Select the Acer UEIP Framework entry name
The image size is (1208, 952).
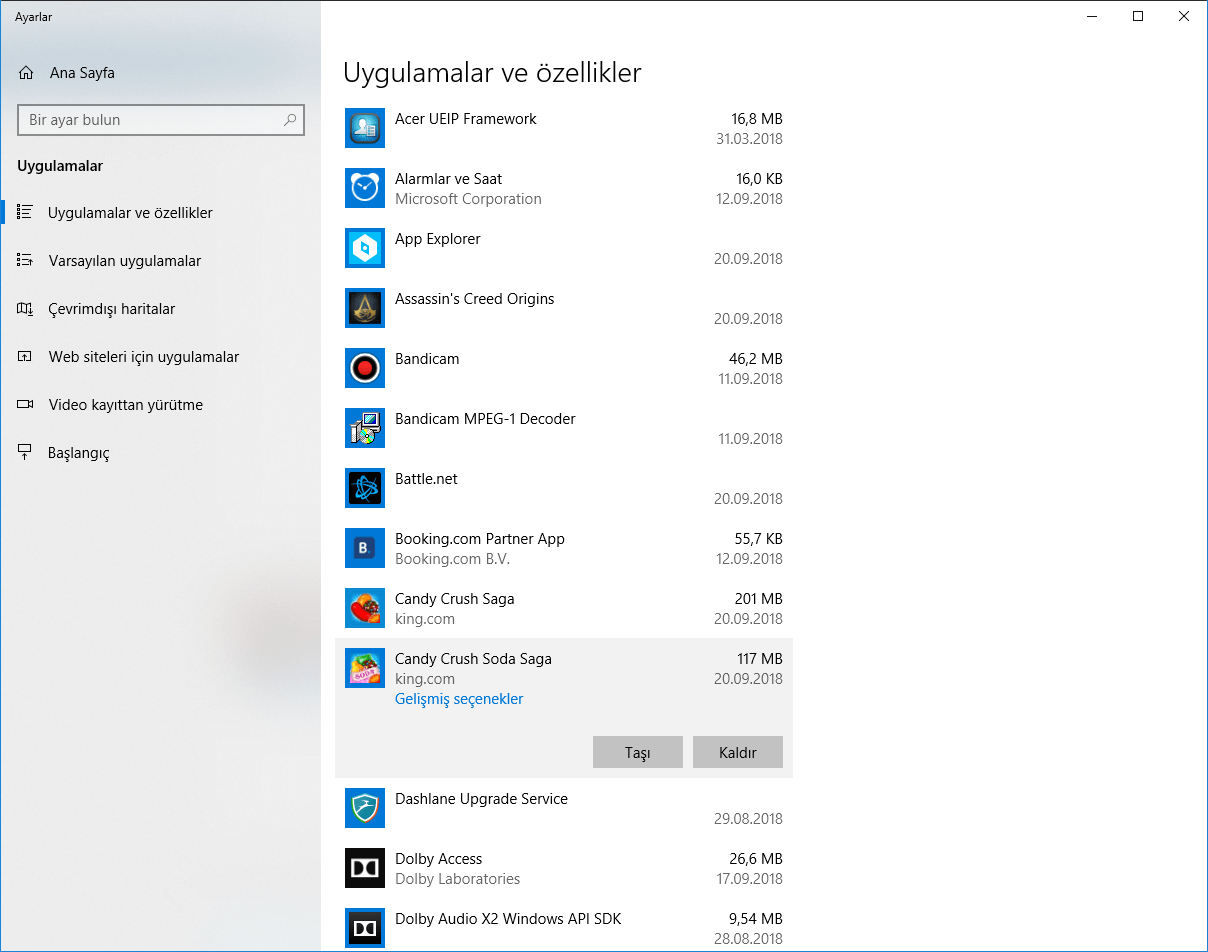[466, 119]
